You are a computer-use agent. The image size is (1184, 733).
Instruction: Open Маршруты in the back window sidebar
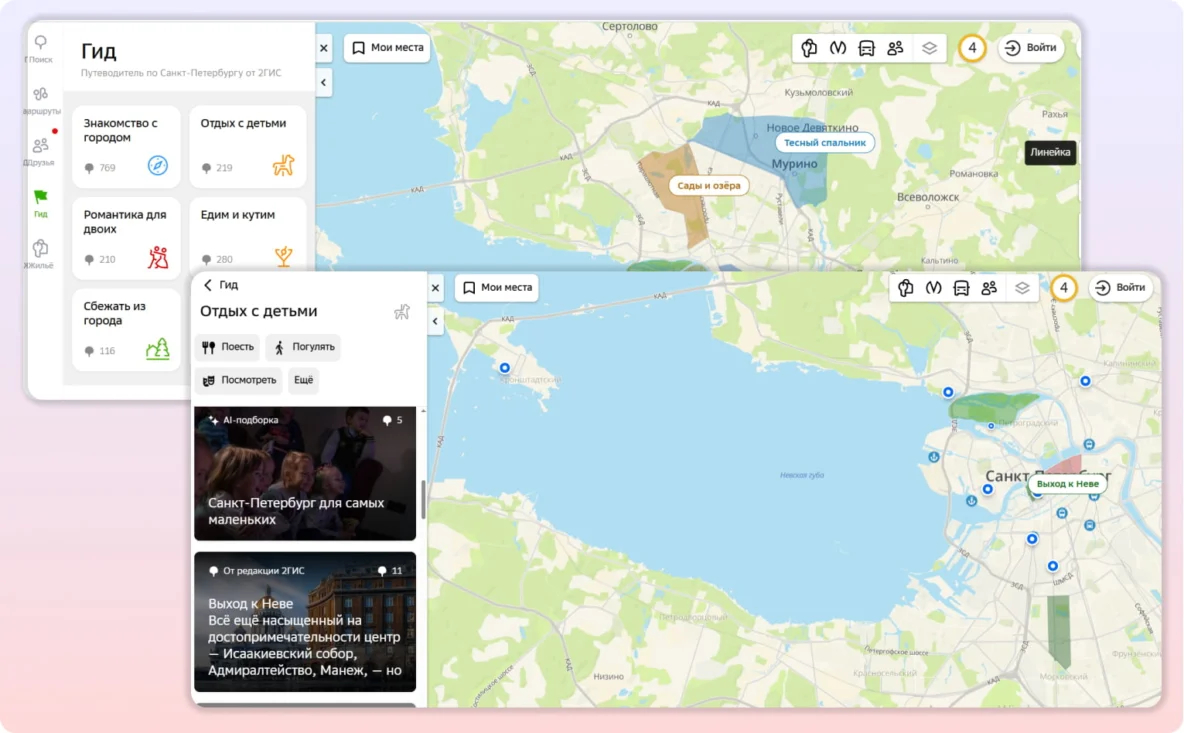point(40,100)
